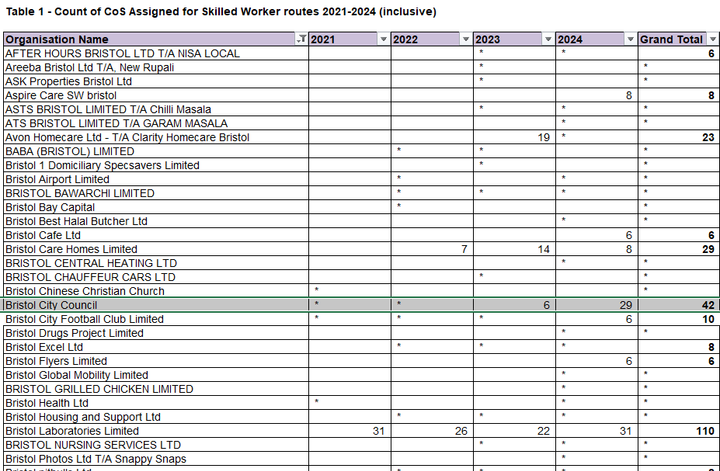Viewport: 720px width, 471px height.
Task: Open the 2022 column filter dropdown
Action: point(466,39)
